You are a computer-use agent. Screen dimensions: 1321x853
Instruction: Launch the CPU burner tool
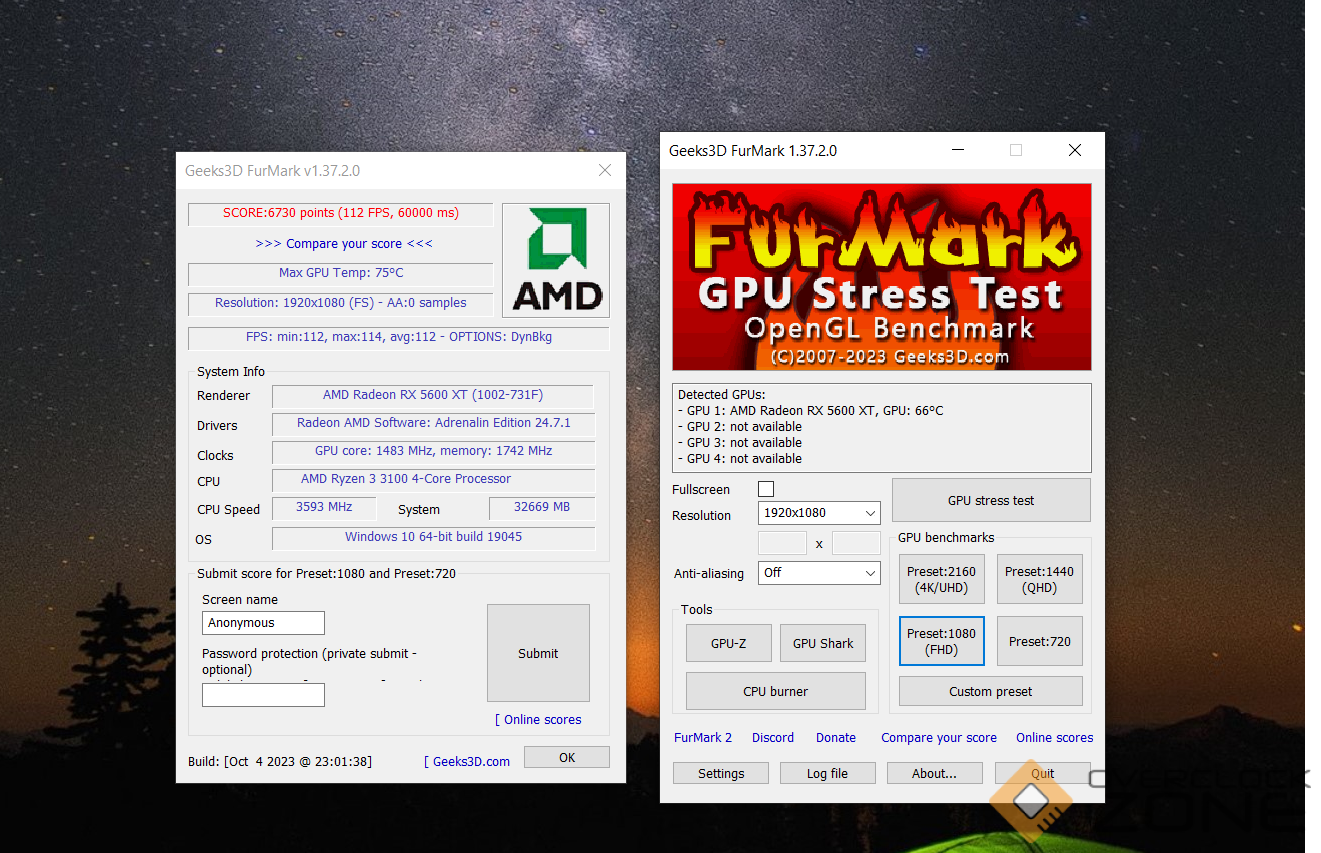click(x=776, y=691)
